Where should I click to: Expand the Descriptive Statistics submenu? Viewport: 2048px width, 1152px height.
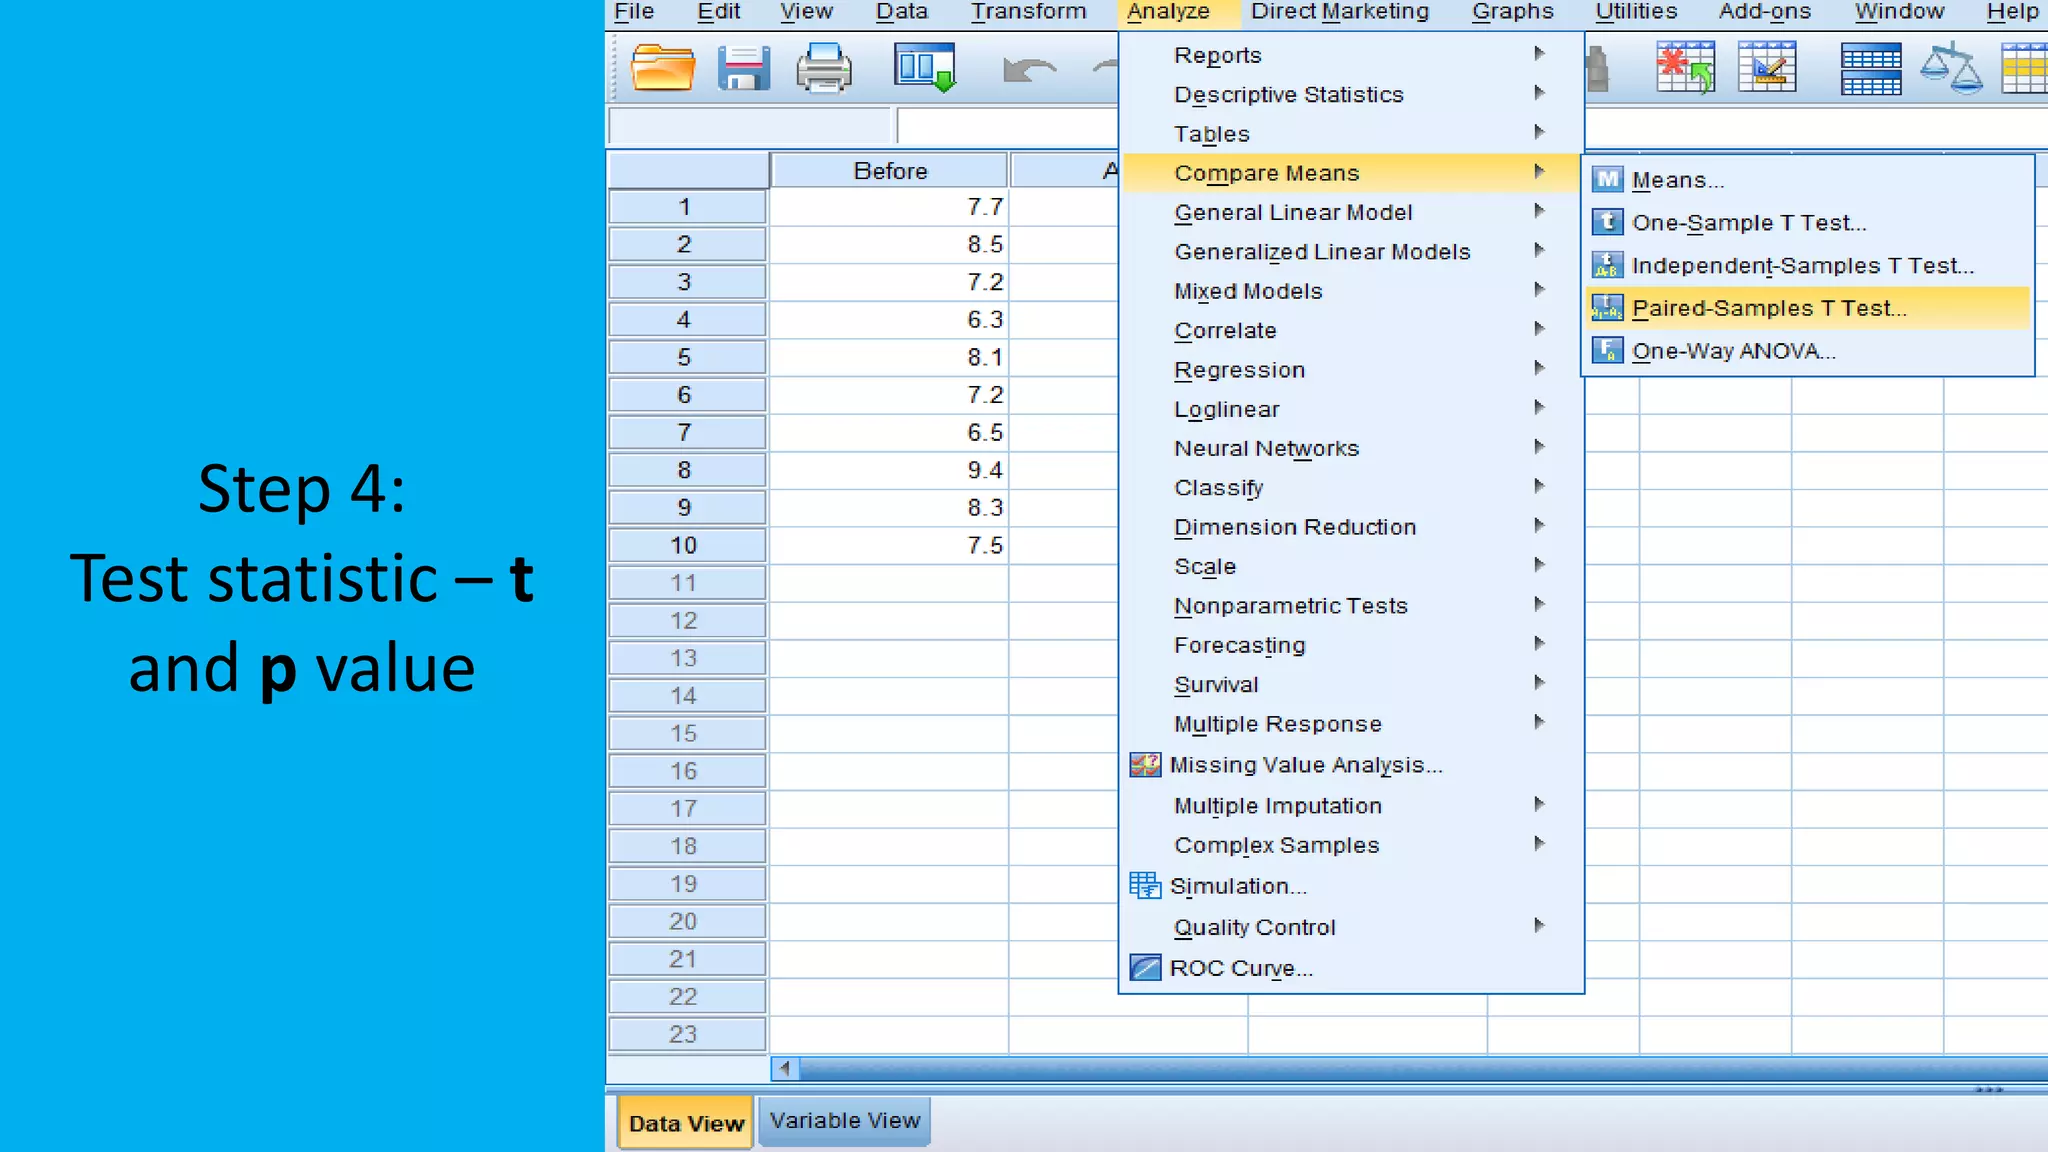coord(1288,94)
